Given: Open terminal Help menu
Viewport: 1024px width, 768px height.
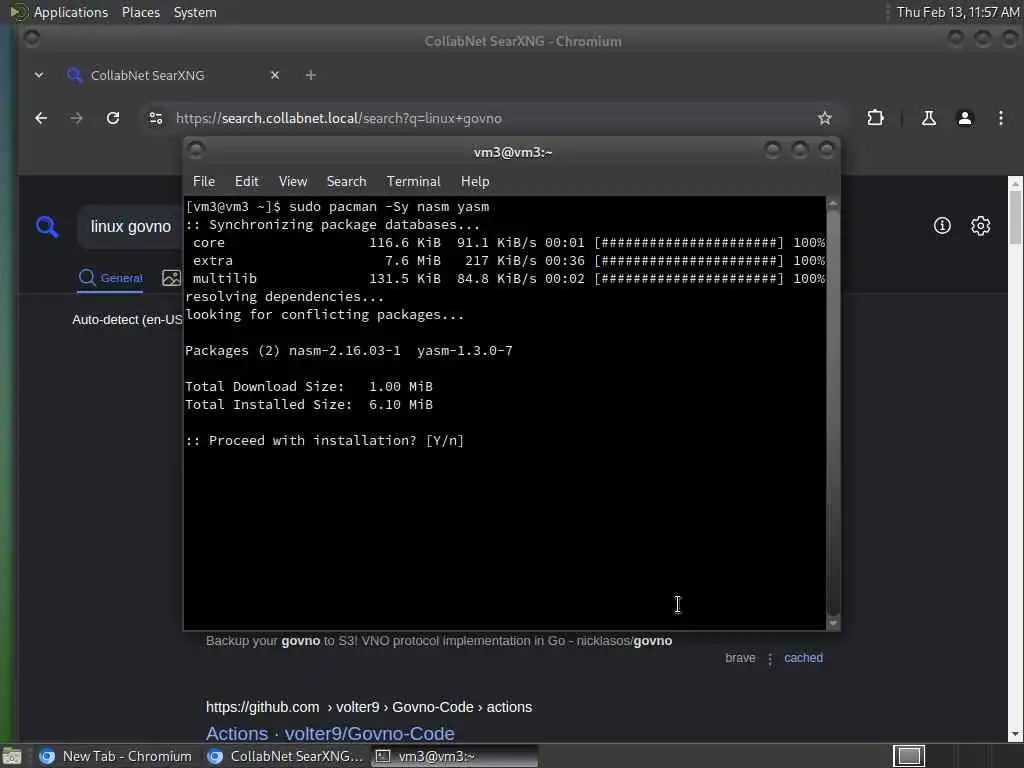Looking at the screenshot, I should click(x=475, y=182).
